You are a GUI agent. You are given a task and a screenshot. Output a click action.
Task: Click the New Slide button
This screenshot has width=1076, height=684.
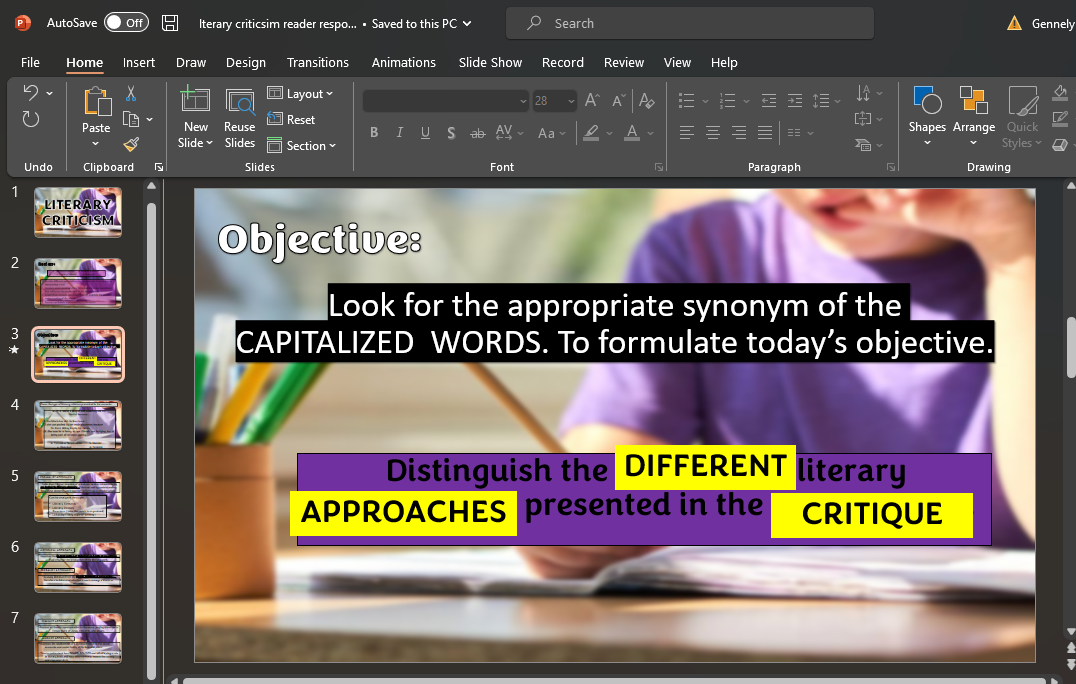[195, 102]
